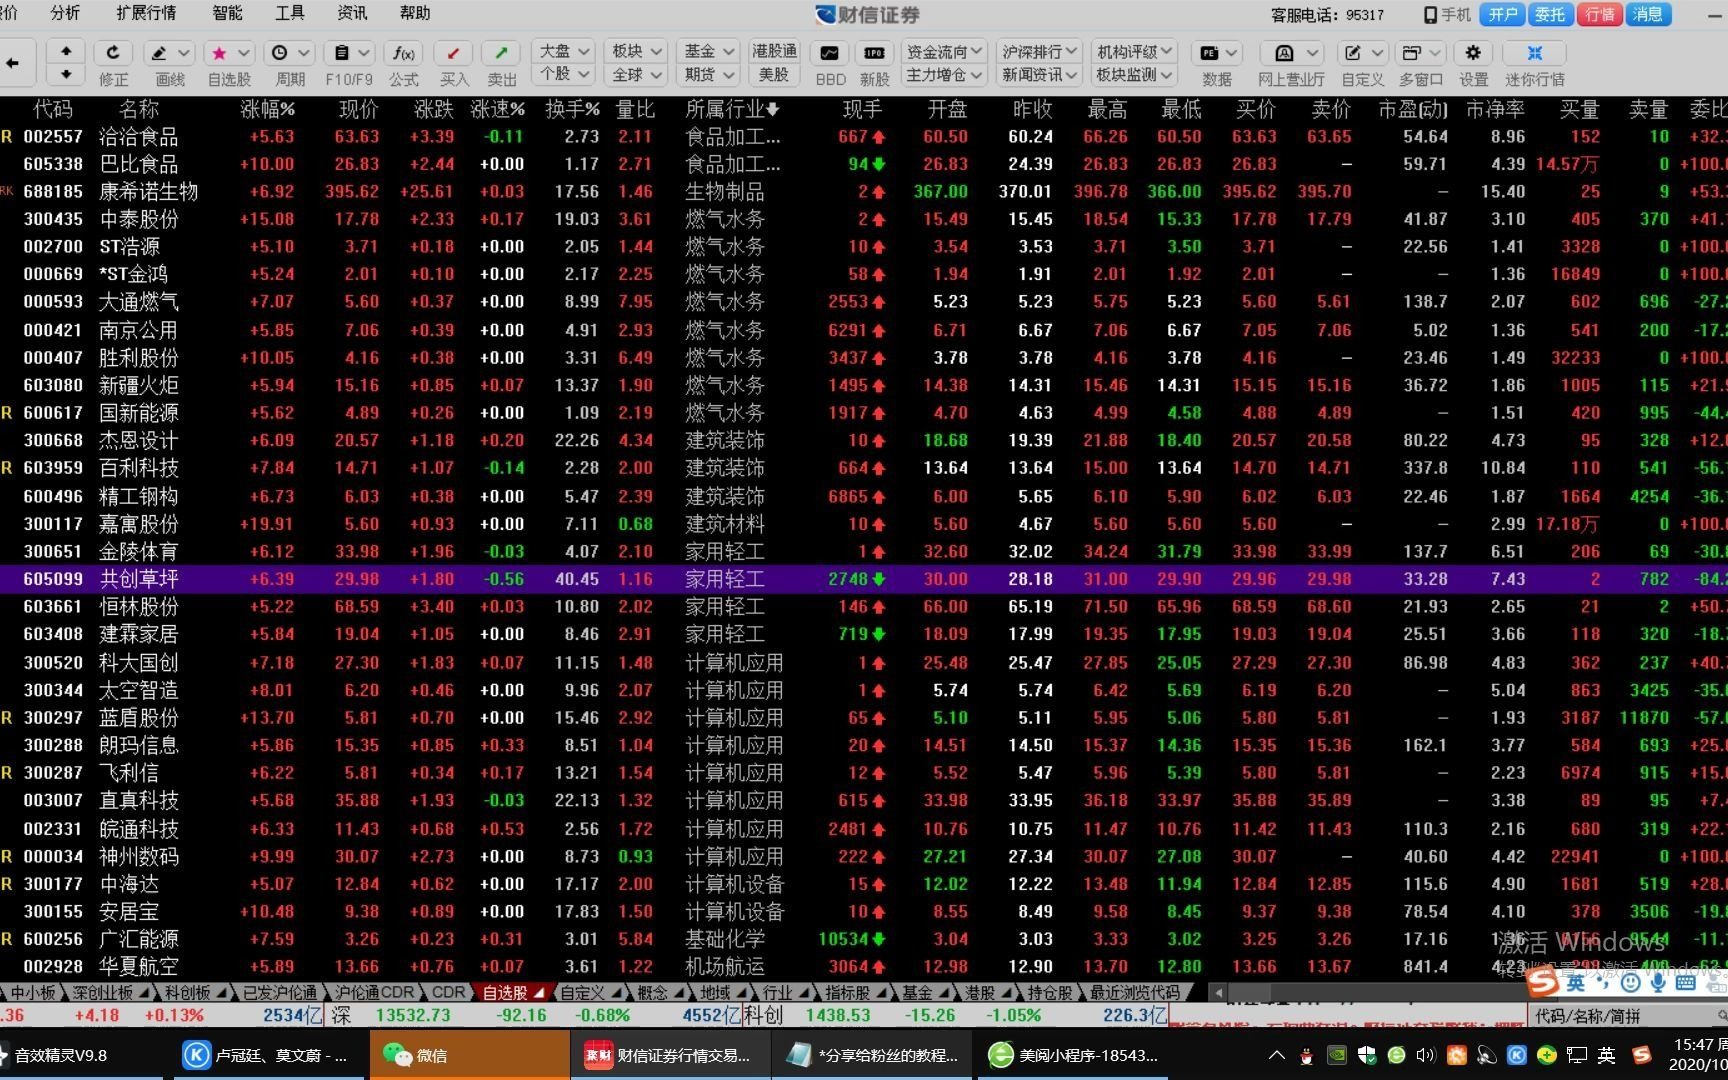
Task: Click the 消息 button
Action: point(1647,14)
